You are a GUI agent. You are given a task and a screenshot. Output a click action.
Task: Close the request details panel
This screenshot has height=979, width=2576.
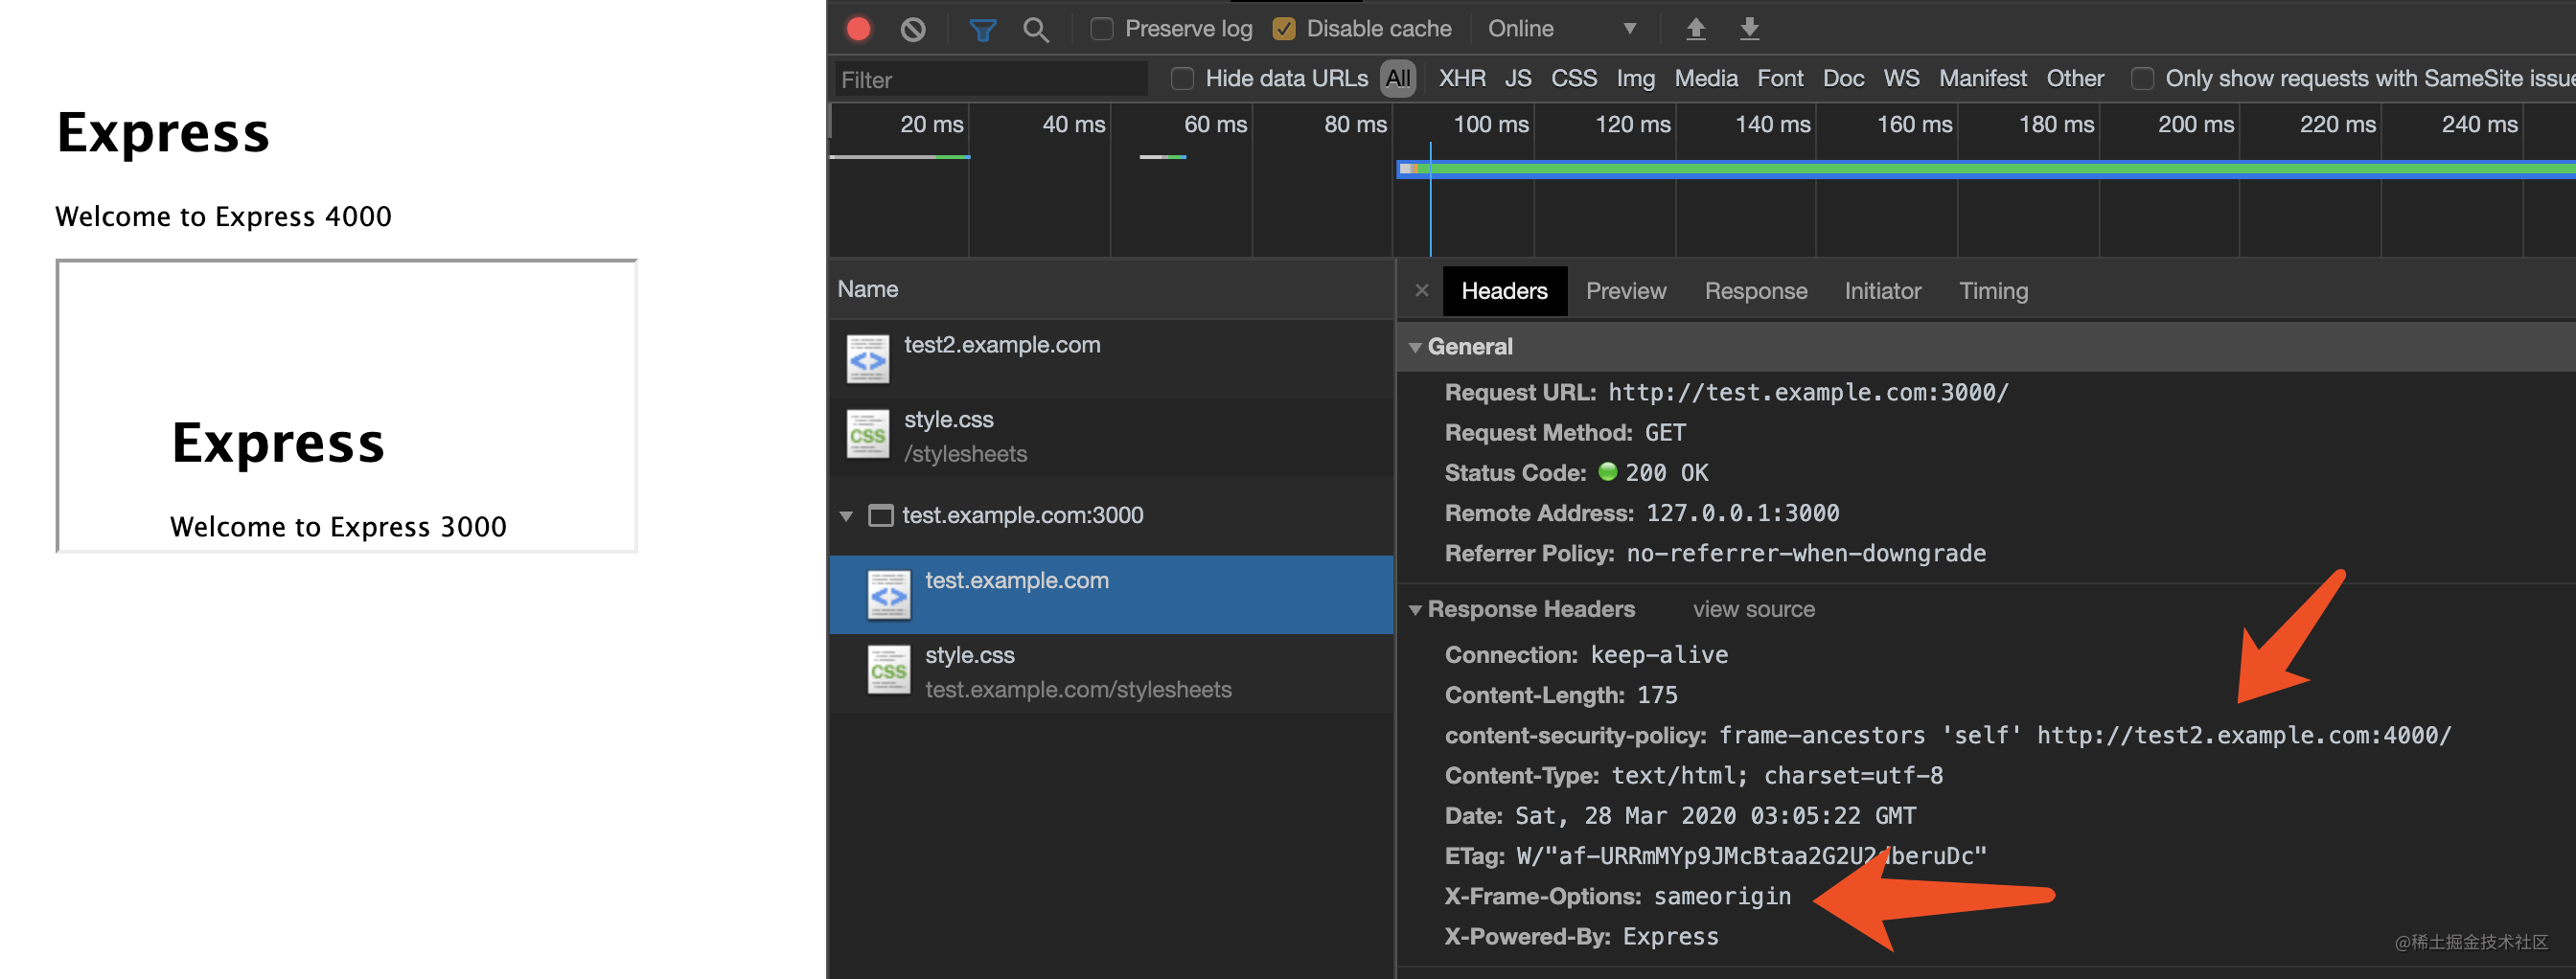pos(1421,291)
